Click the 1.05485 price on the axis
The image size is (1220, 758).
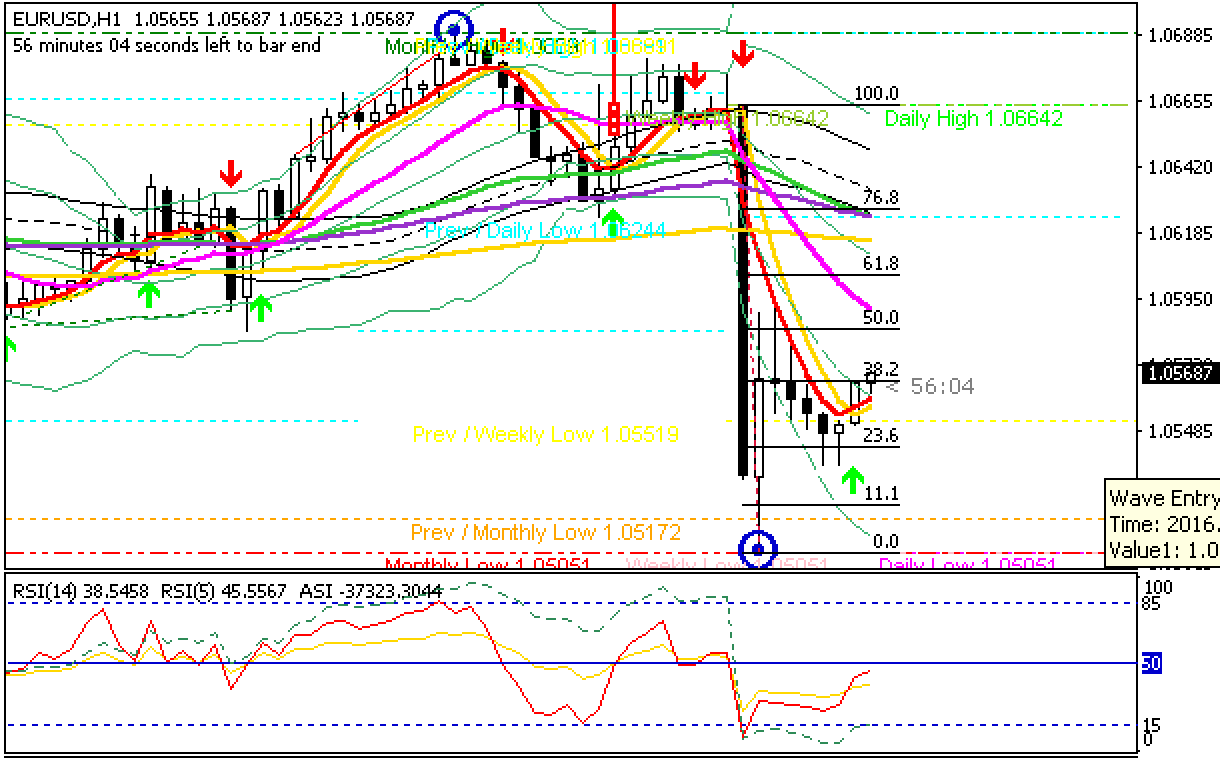tap(1180, 431)
